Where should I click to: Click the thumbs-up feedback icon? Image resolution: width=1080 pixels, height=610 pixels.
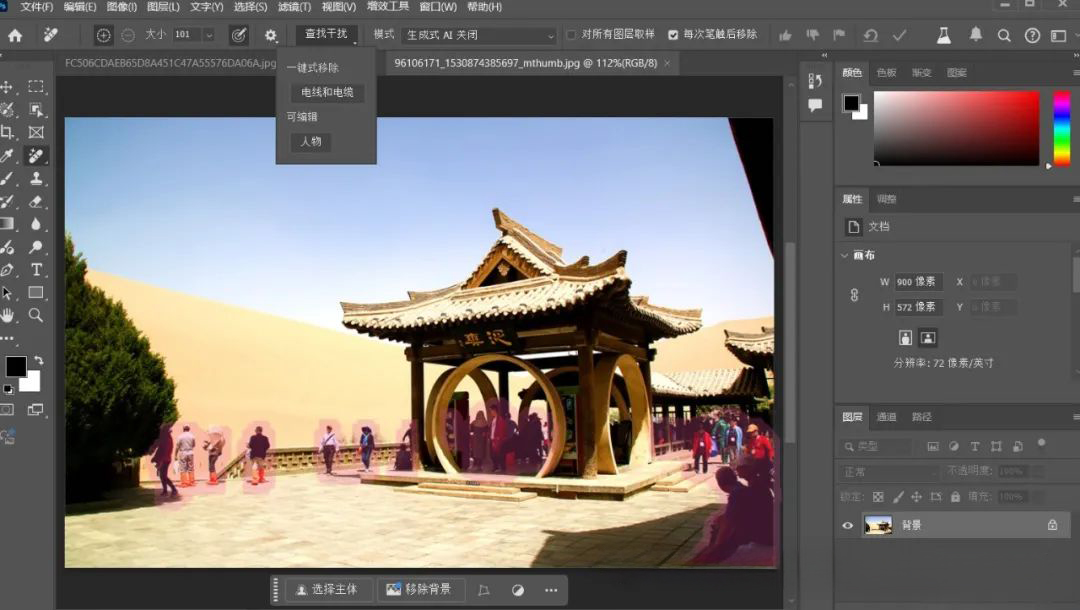pyautogui.click(x=785, y=35)
